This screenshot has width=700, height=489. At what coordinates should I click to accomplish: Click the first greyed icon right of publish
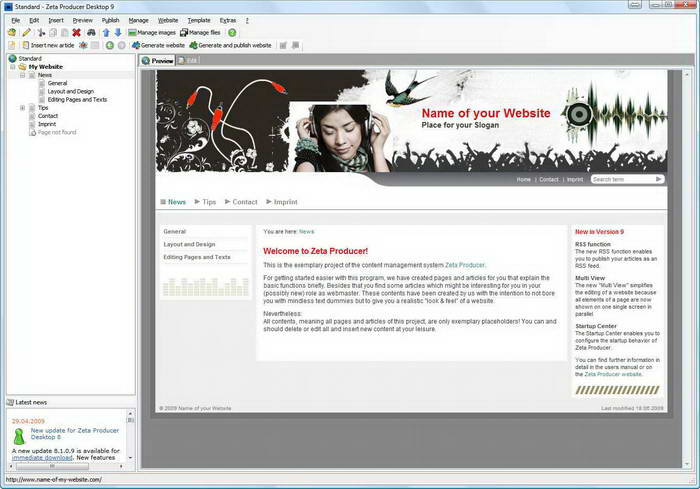click(283, 45)
